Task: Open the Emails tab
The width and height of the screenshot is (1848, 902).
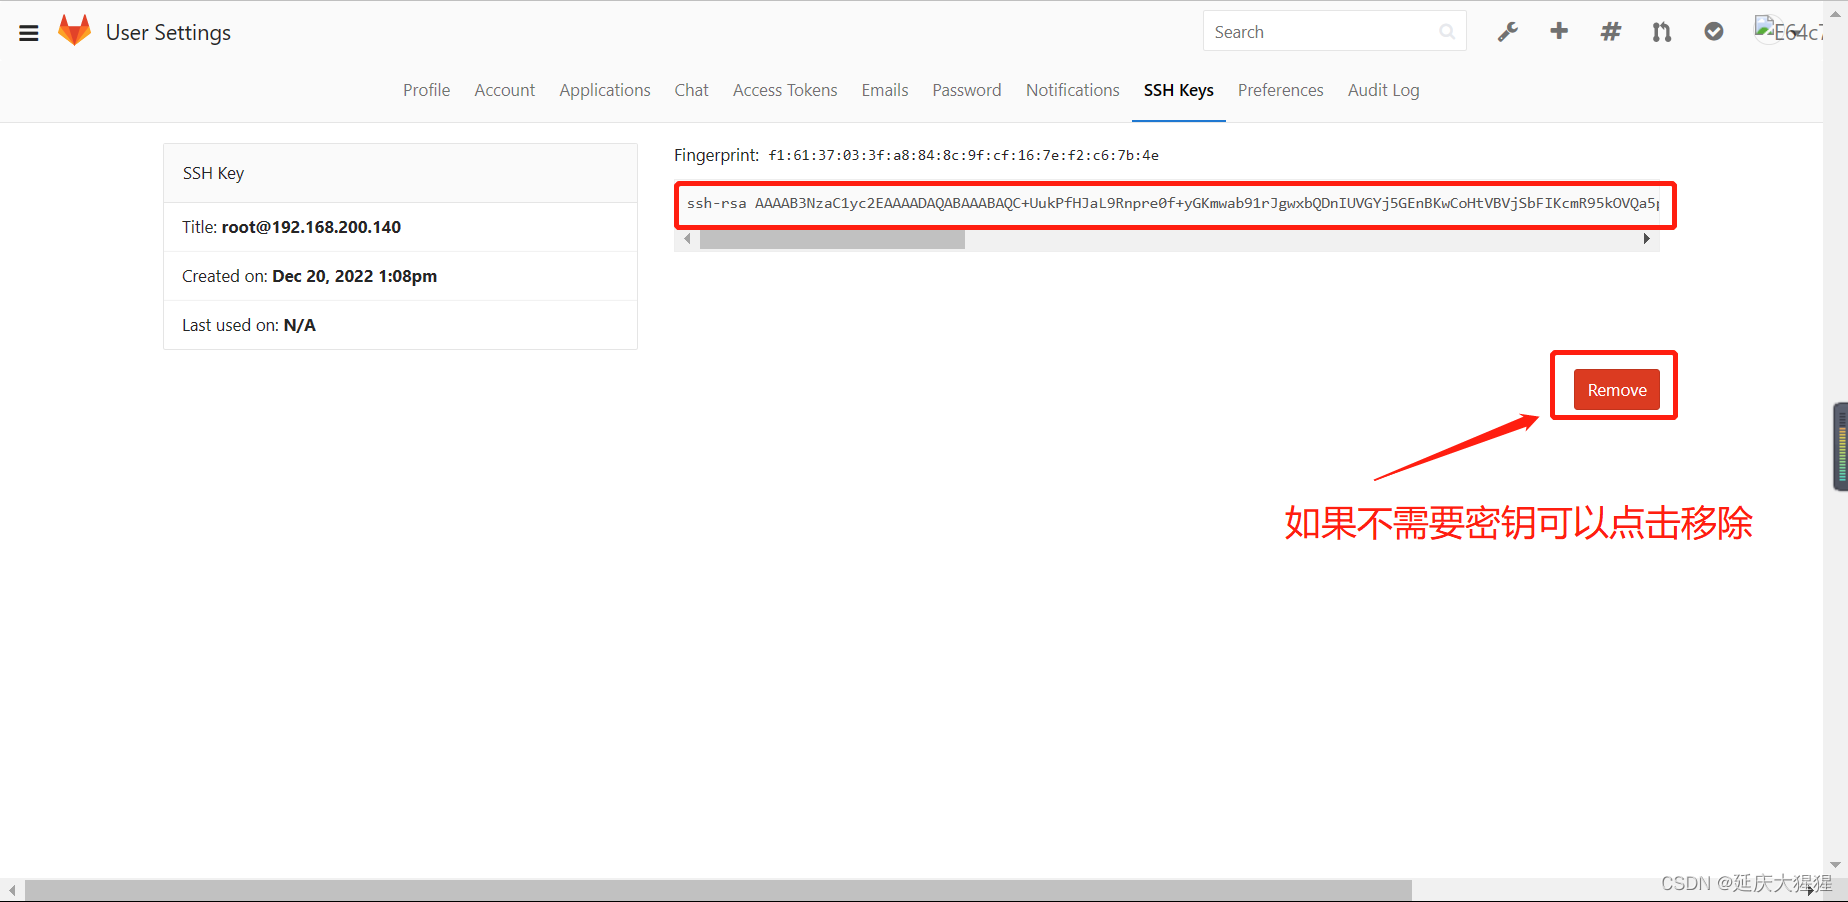Action: (x=885, y=90)
